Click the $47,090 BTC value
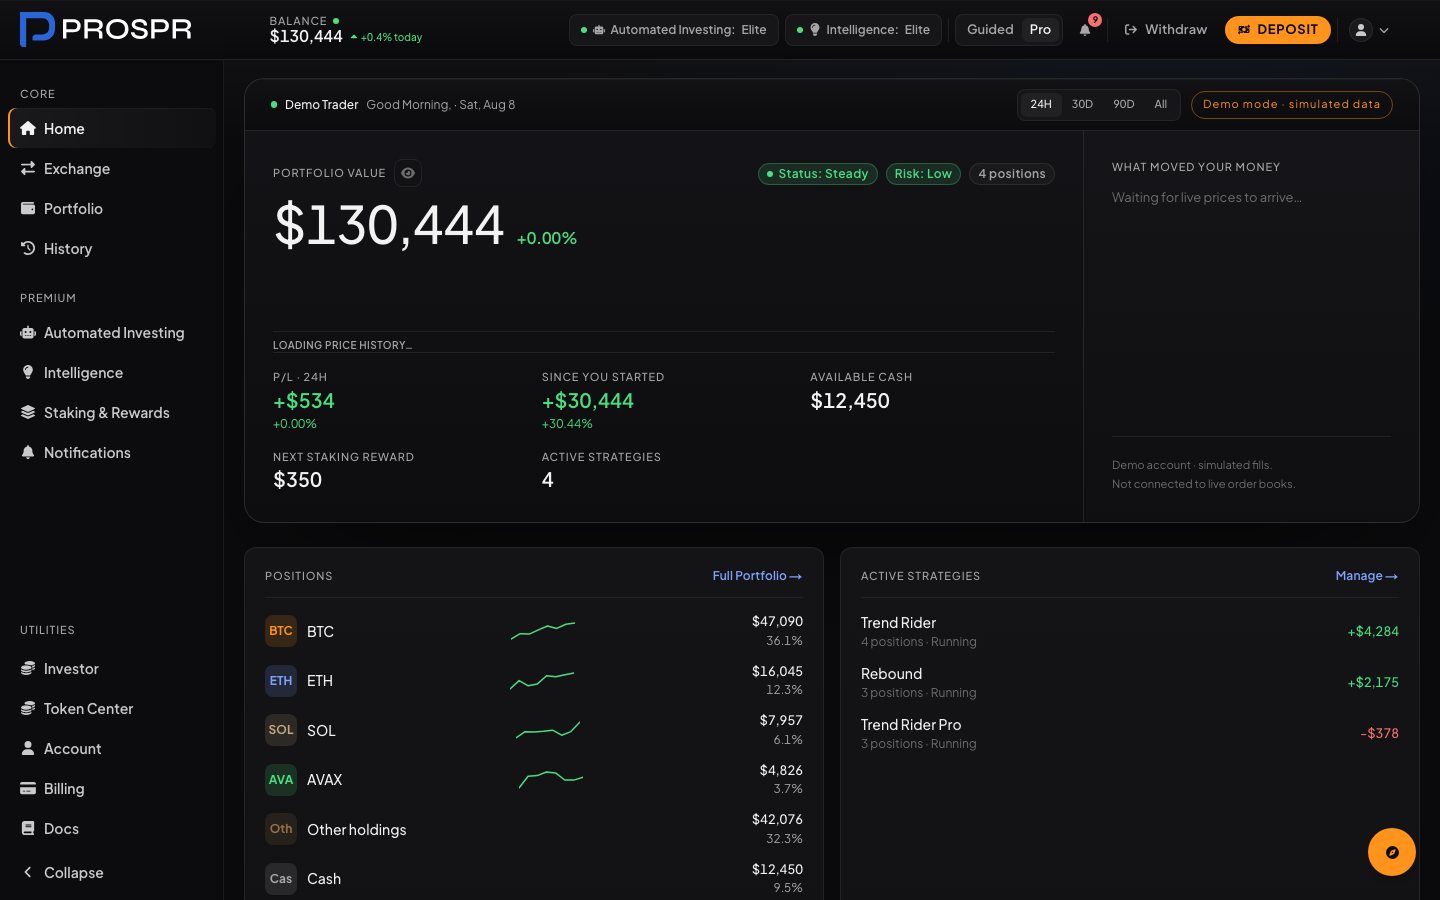The image size is (1440, 900). pyautogui.click(x=777, y=621)
